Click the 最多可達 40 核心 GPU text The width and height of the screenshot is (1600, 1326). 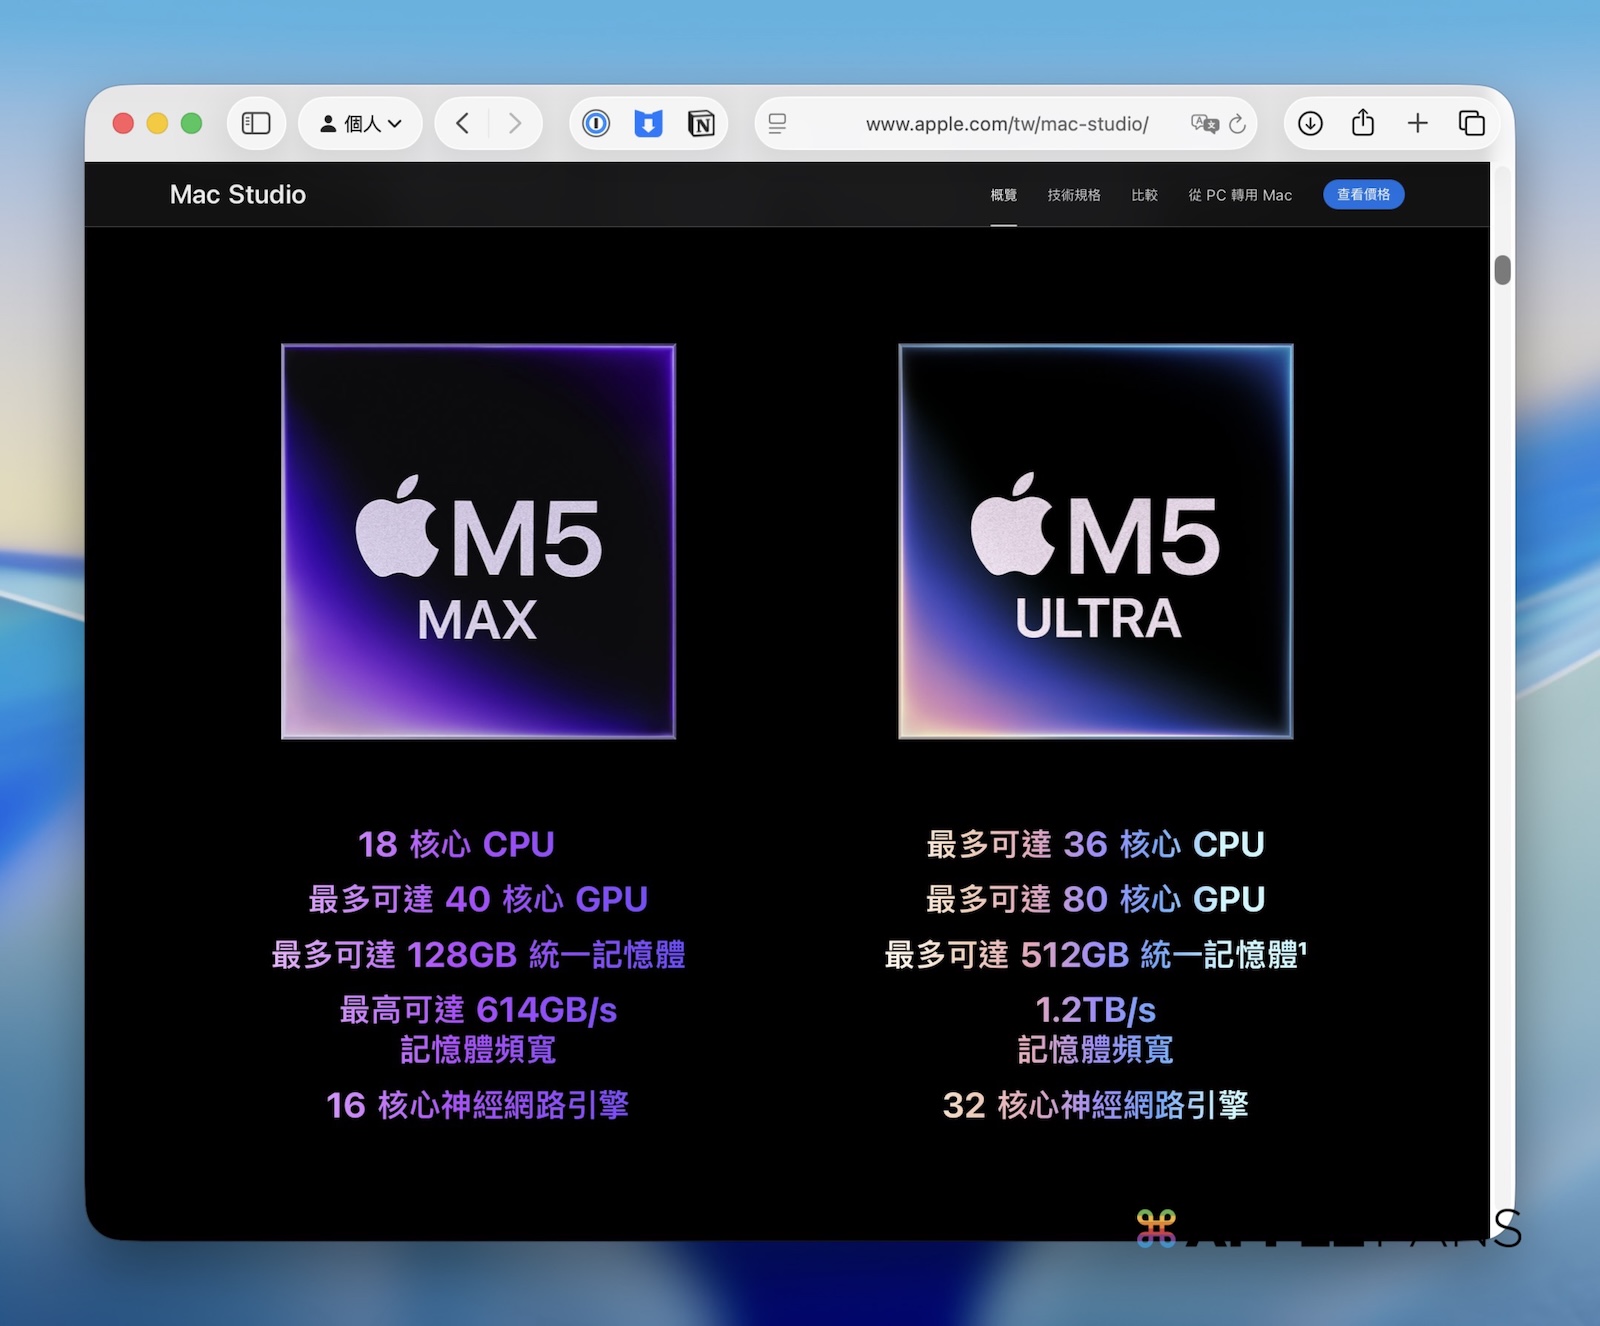(x=478, y=899)
